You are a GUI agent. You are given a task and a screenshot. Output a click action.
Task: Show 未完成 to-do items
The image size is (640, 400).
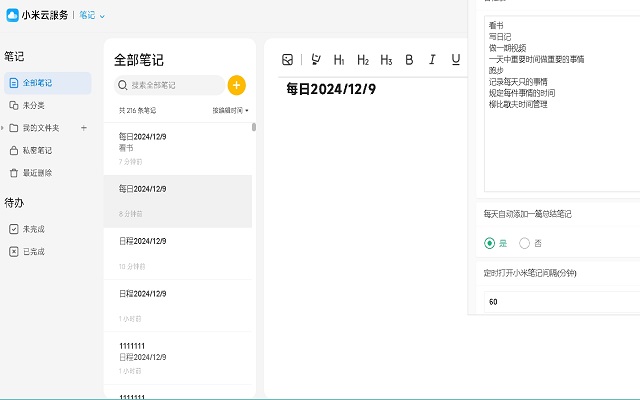(27, 229)
